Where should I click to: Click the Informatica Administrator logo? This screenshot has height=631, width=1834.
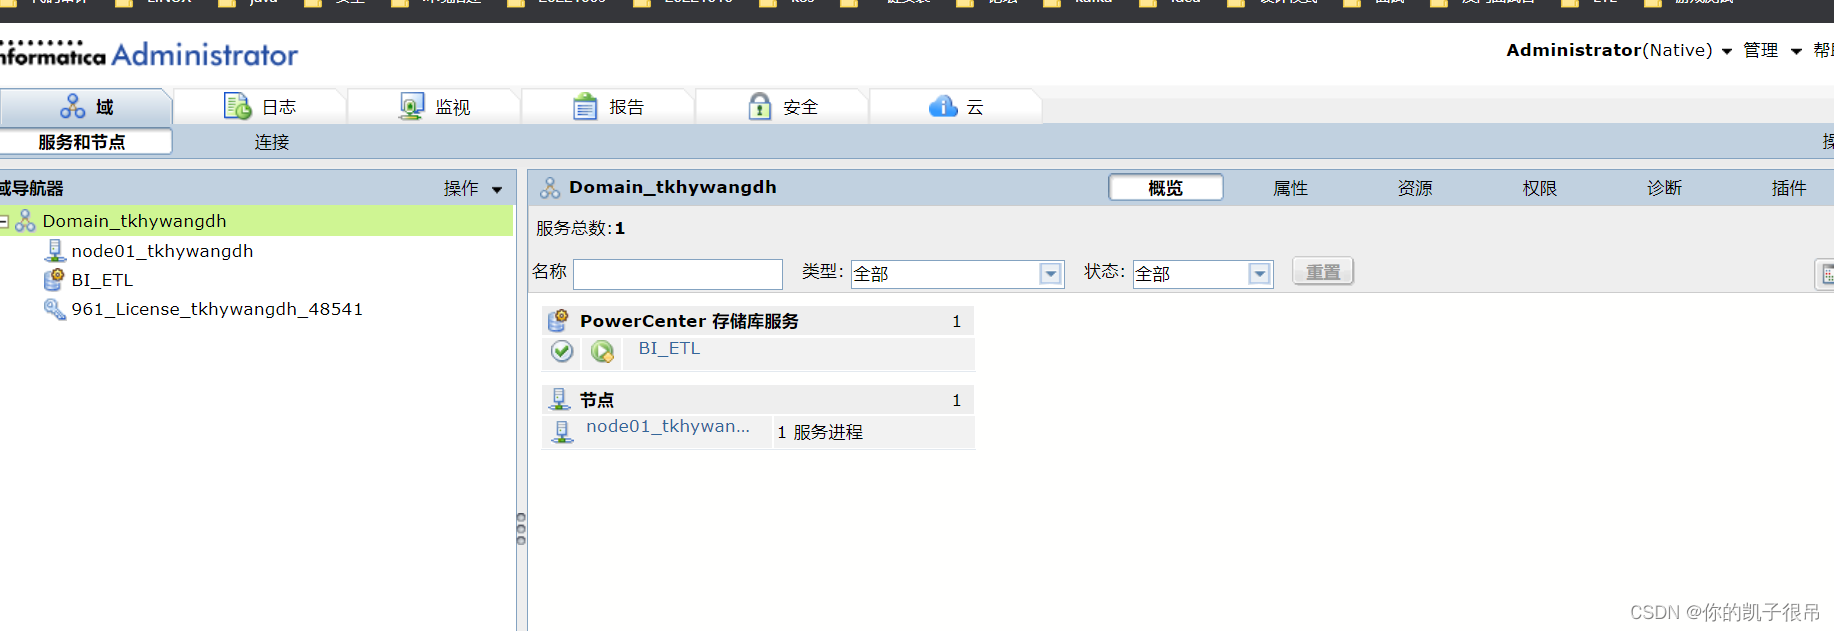[x=149, y=54]
